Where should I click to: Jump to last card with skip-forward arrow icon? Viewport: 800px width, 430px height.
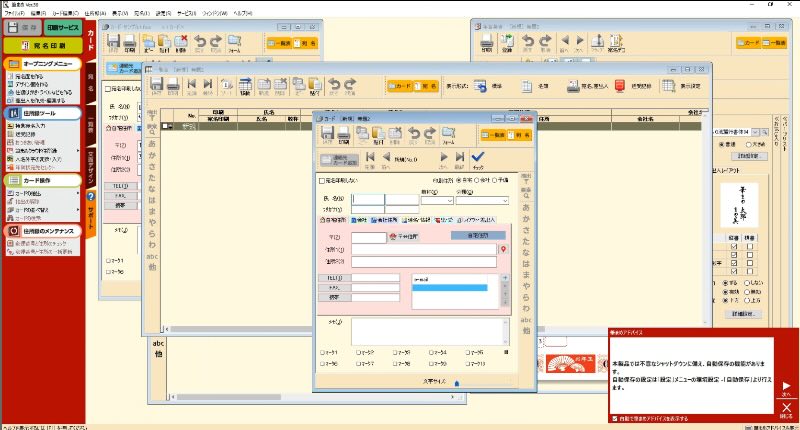pyautogui.click(x=459, y=157)
